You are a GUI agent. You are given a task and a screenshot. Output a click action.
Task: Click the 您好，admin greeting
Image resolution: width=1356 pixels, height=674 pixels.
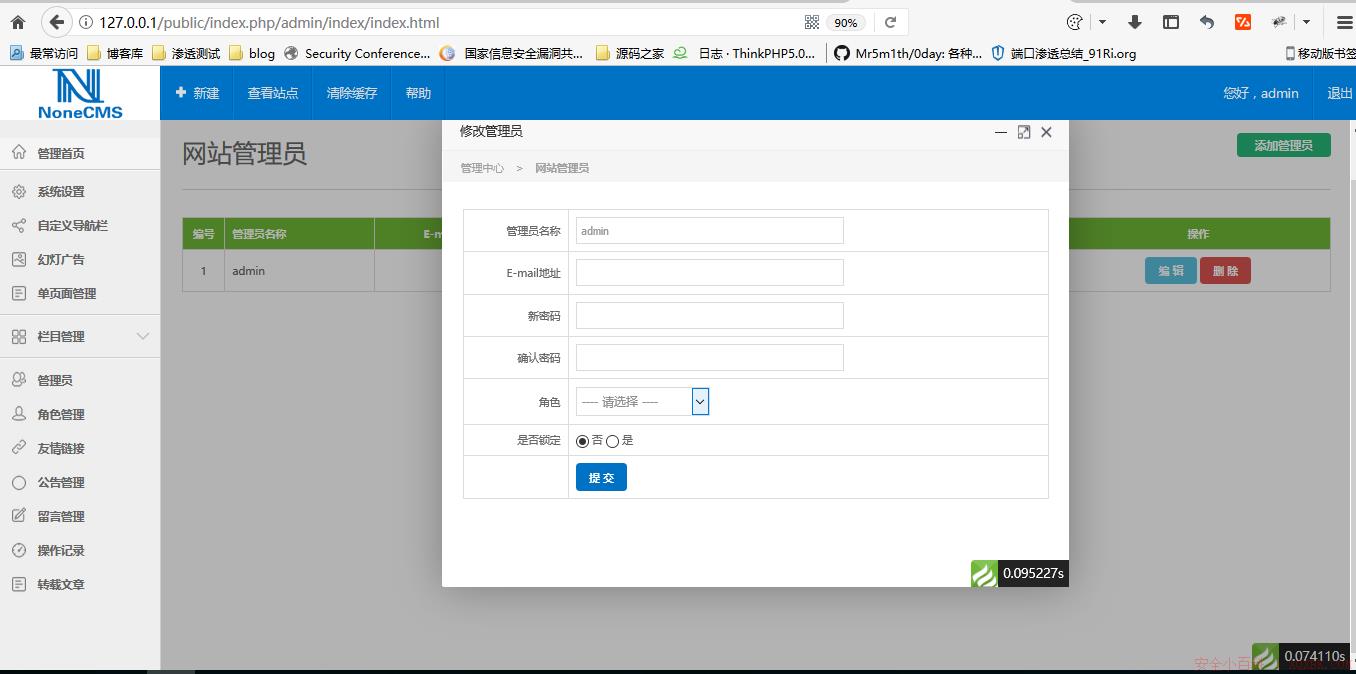pos(1261,93)
